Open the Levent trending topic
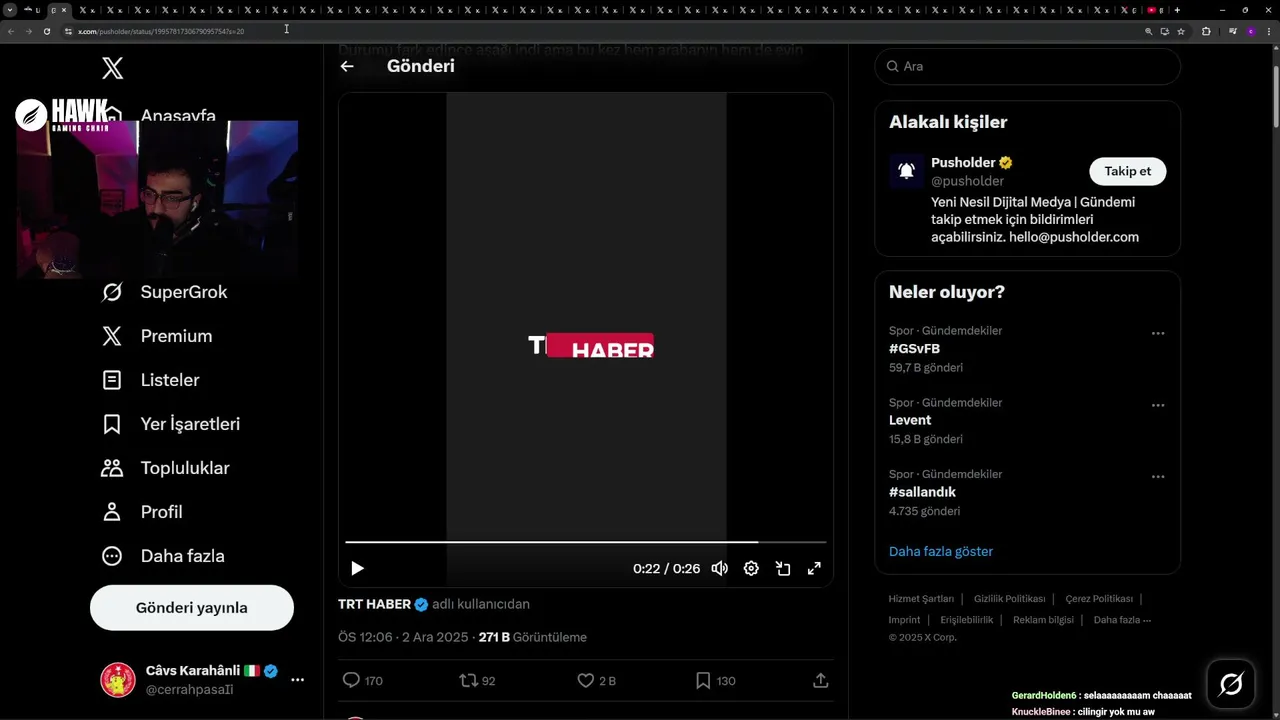 click(x=910, y=420)
